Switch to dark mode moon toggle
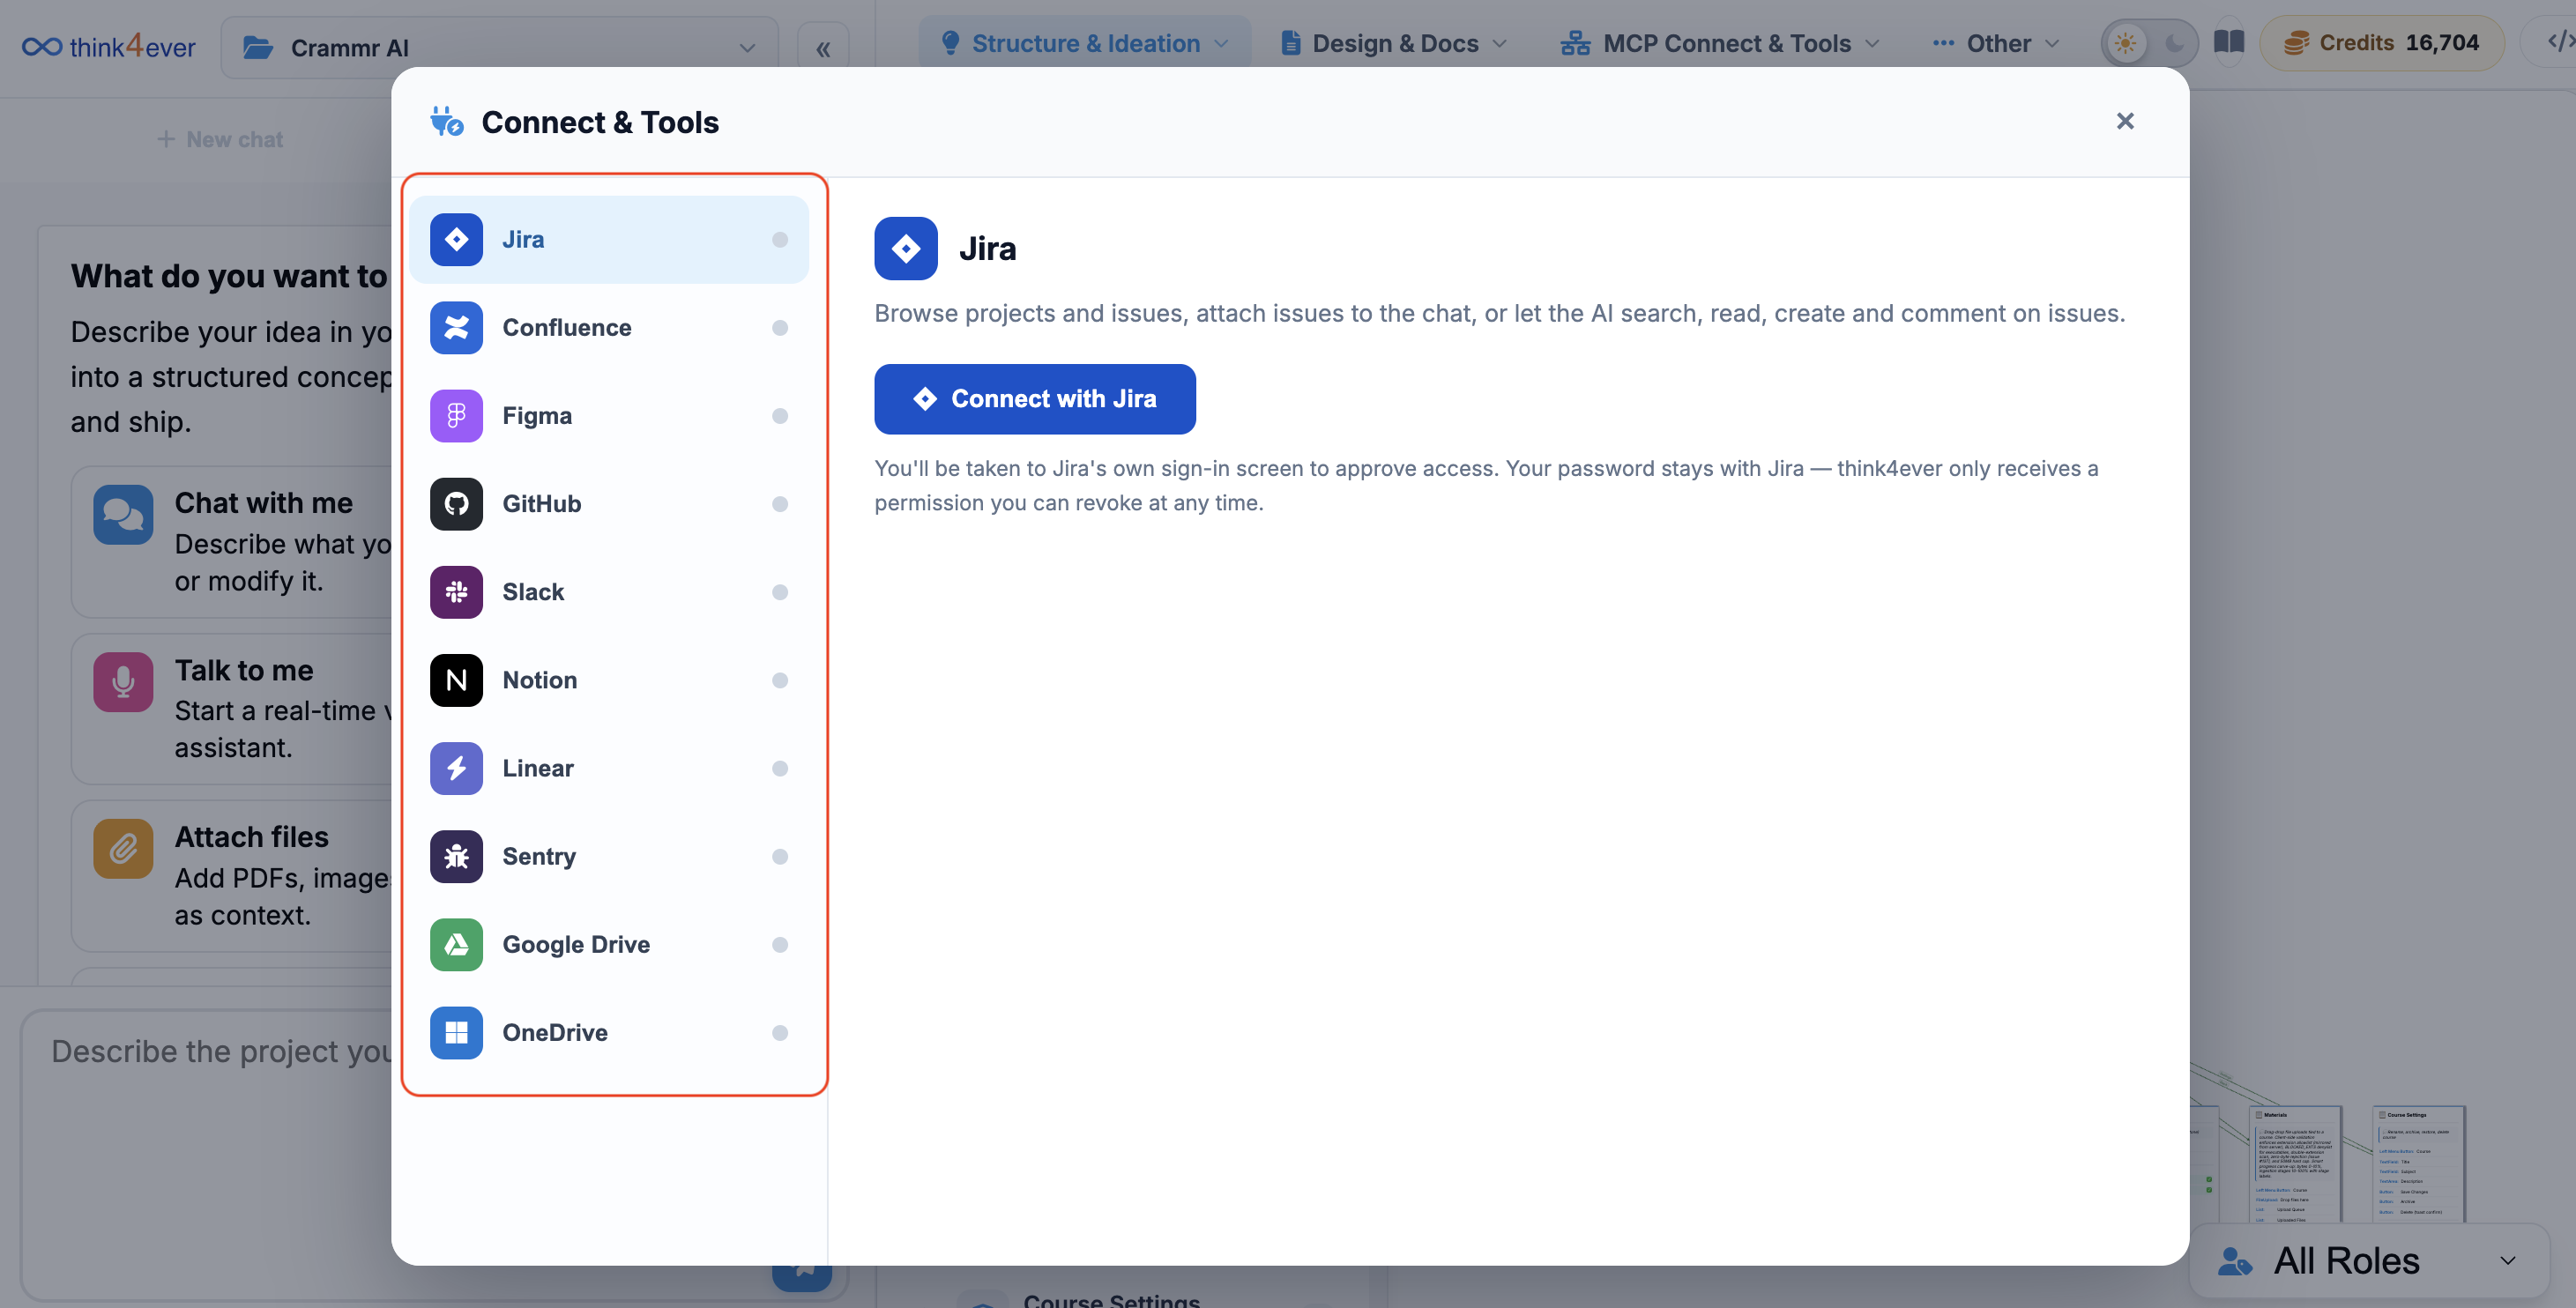2576x1308 pixels. (2173, 43)
